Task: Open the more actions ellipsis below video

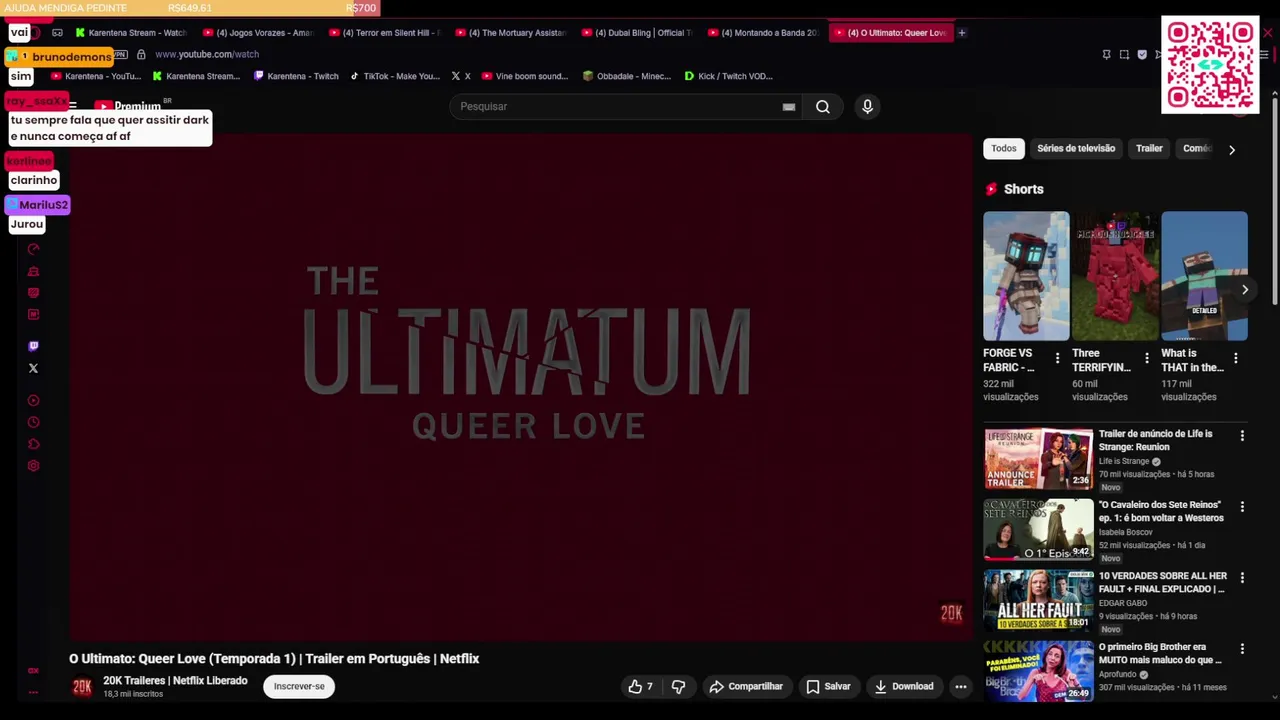Action: click(960, 686)
